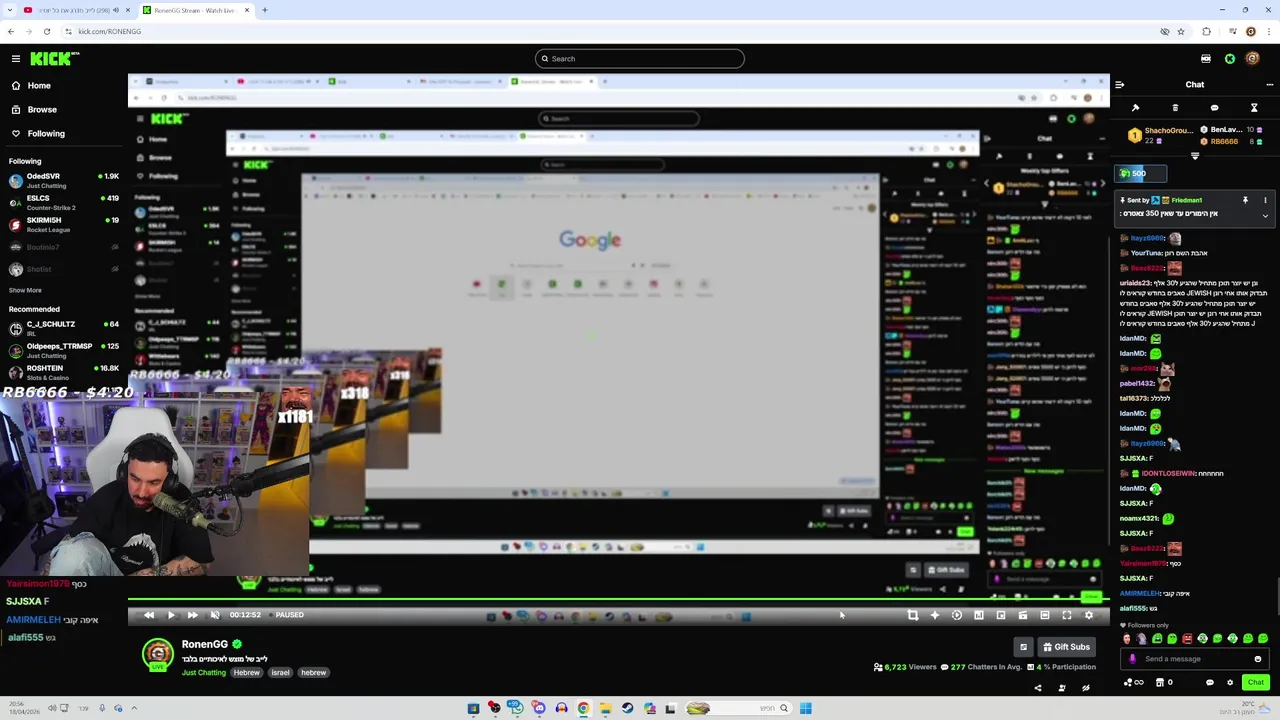Open C_J_SCHULTZ recommended channel

coord(64,328)
